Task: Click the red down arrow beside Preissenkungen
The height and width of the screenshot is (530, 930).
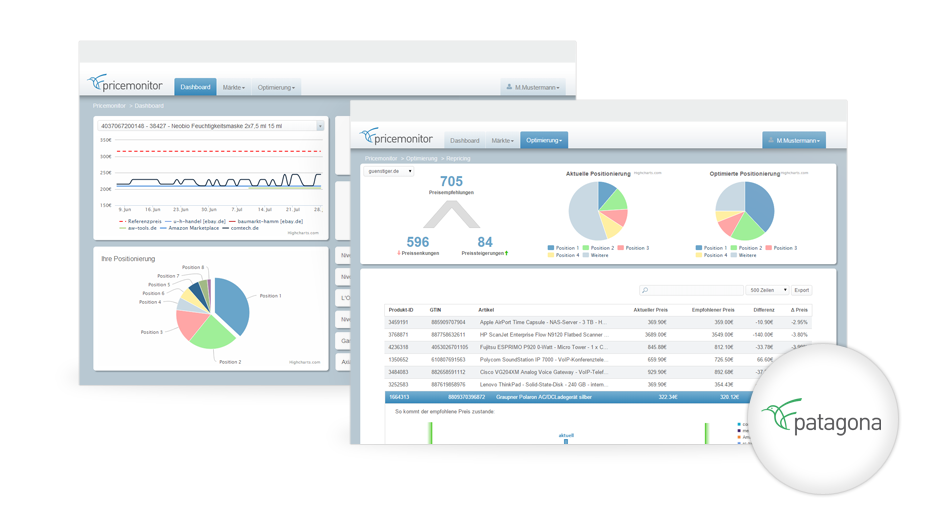Action: coord(399,253)
